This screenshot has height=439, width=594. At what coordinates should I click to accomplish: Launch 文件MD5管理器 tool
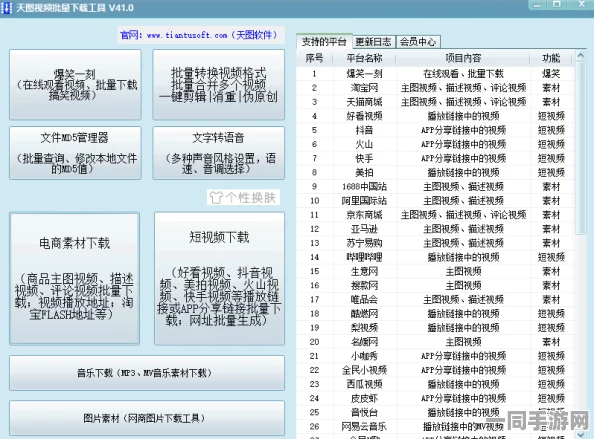point(75,153)
